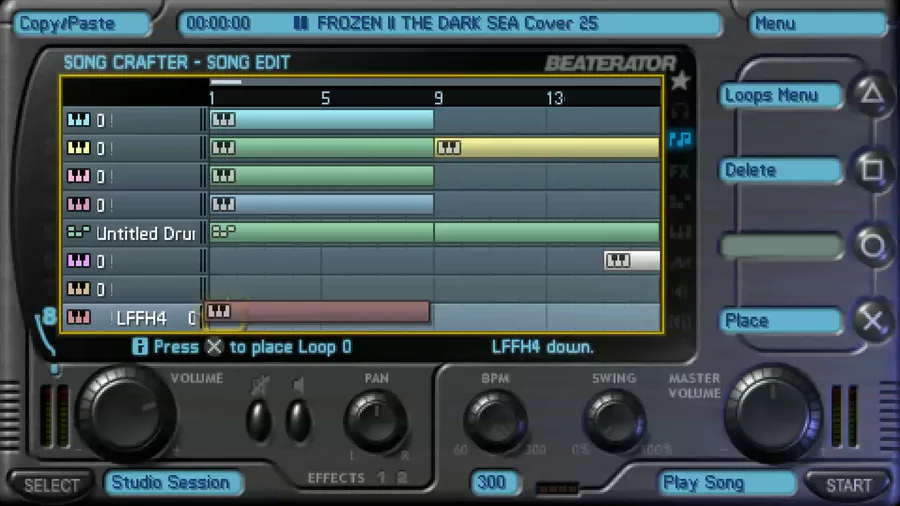Click the BPM knob
Image resolution: width=900 pixels, height=506 pixels.
495,421
